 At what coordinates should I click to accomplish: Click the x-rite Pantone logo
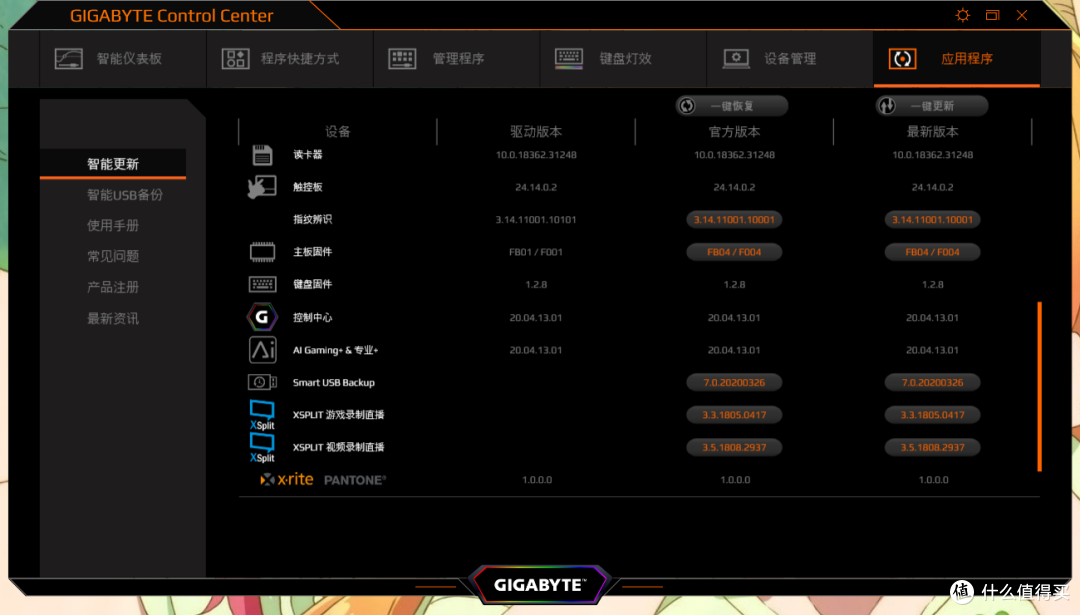click(323, 479)
